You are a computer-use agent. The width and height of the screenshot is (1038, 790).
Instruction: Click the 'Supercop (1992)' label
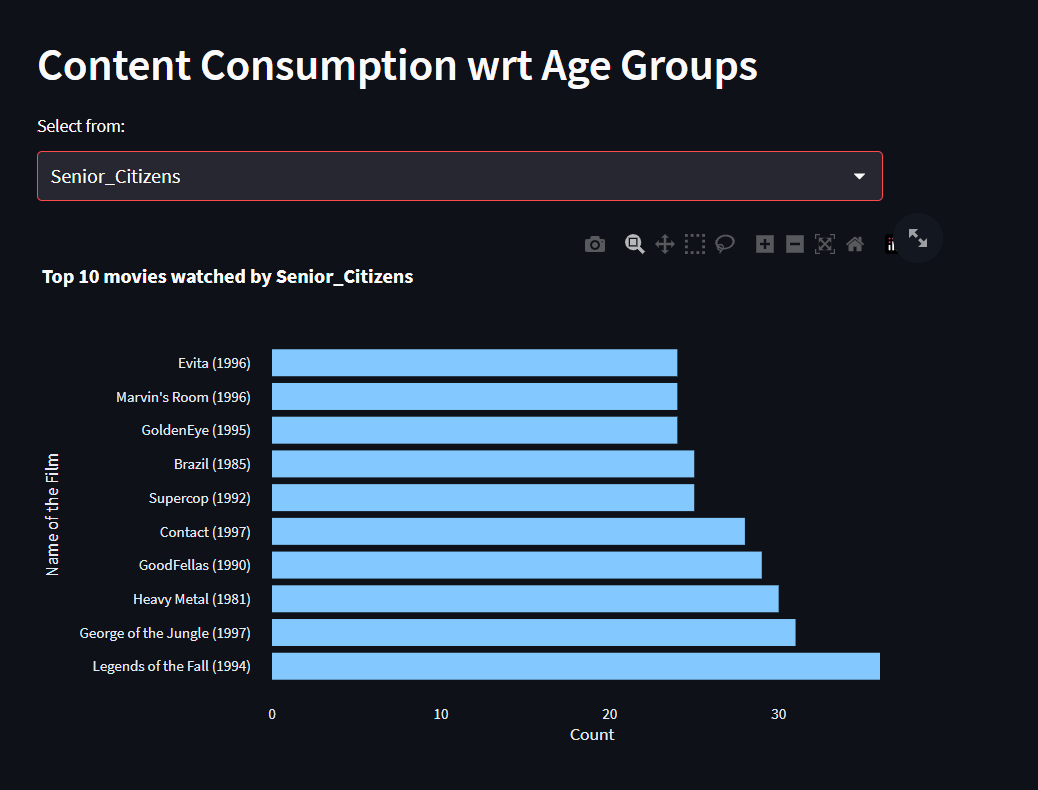[200, 498]
